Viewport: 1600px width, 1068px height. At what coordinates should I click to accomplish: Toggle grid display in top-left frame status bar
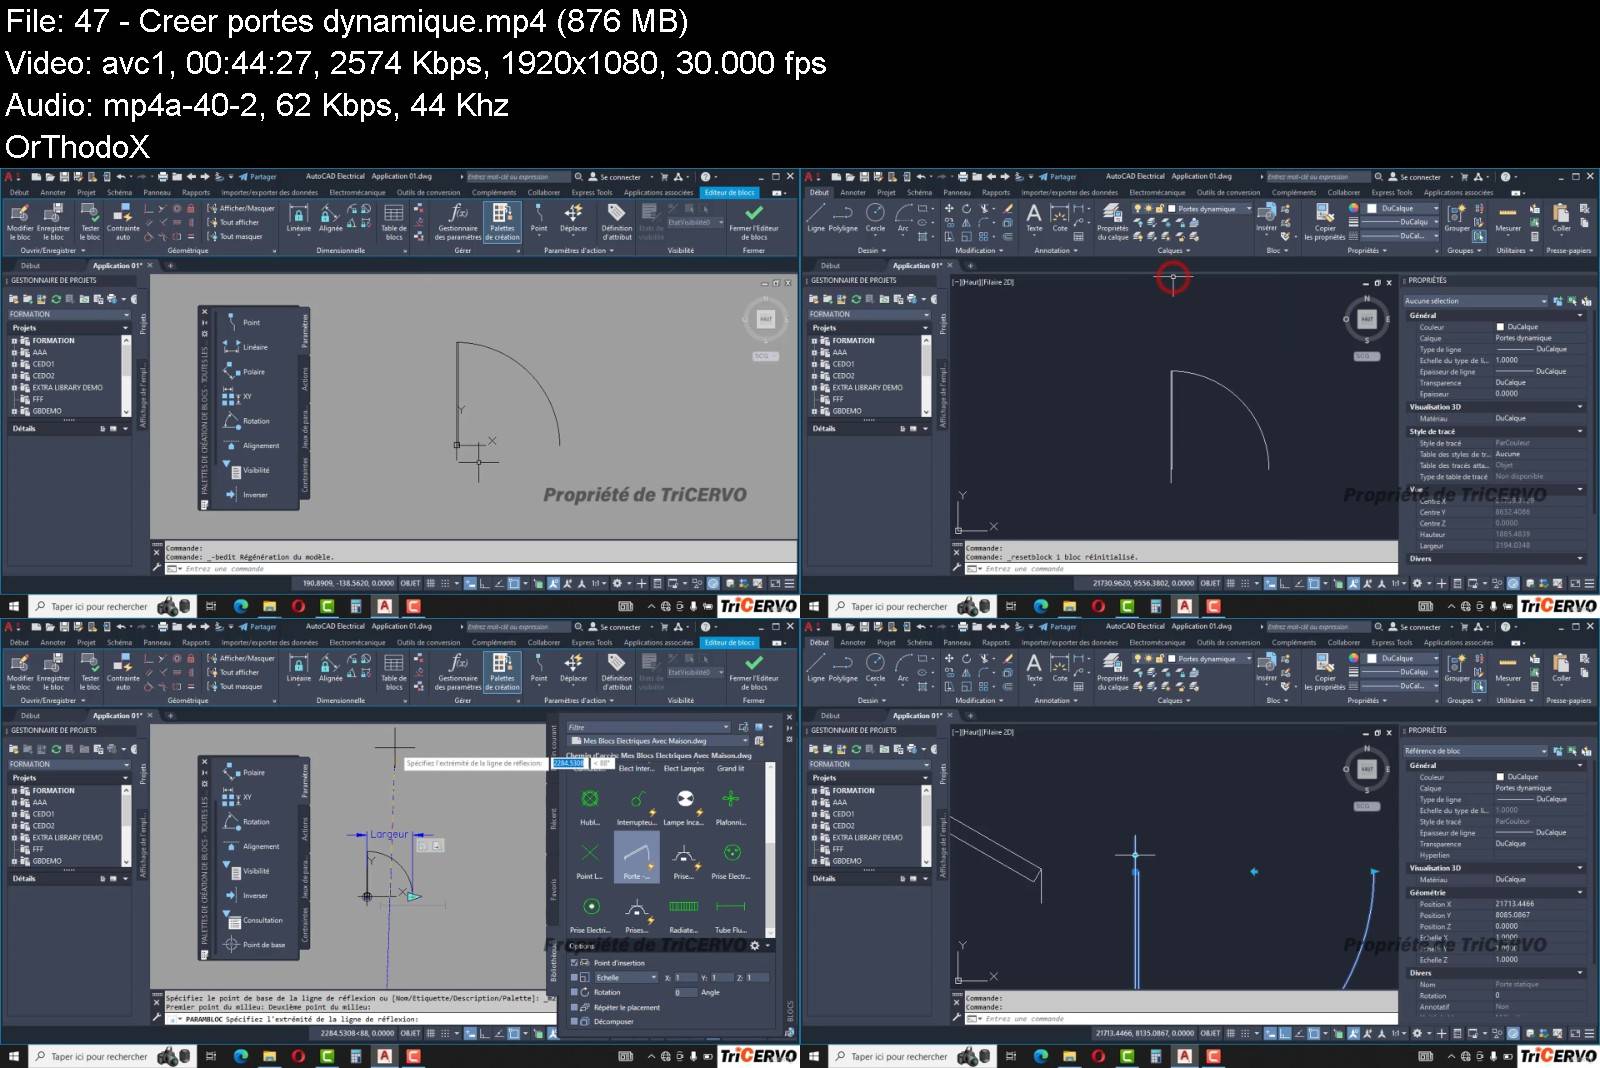point(432,583)
